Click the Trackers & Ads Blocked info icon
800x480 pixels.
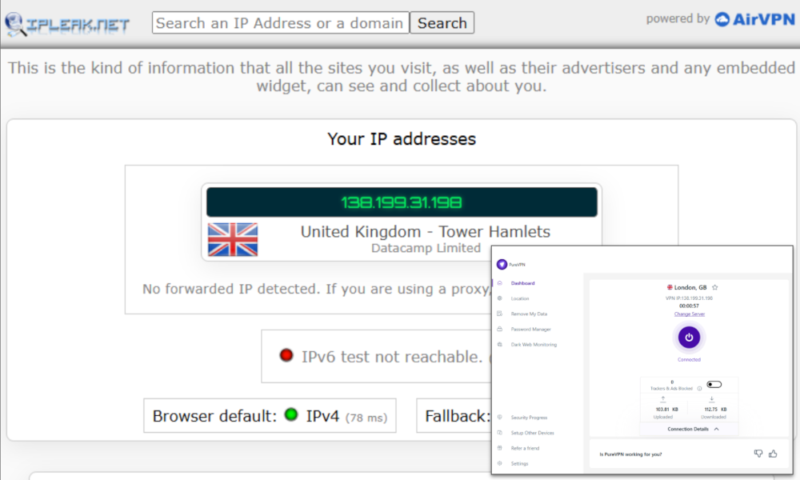click(699, 389)
